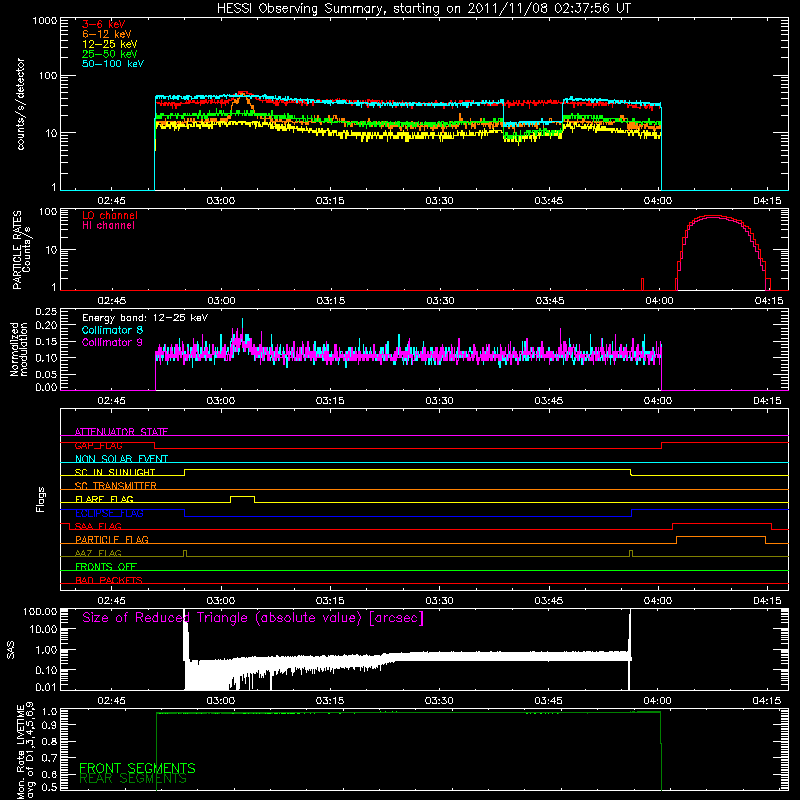This screenshot has width=800, height=800.
Task: Click the Mon. Rate LIVETIME axis label
Action: (25, 751)
